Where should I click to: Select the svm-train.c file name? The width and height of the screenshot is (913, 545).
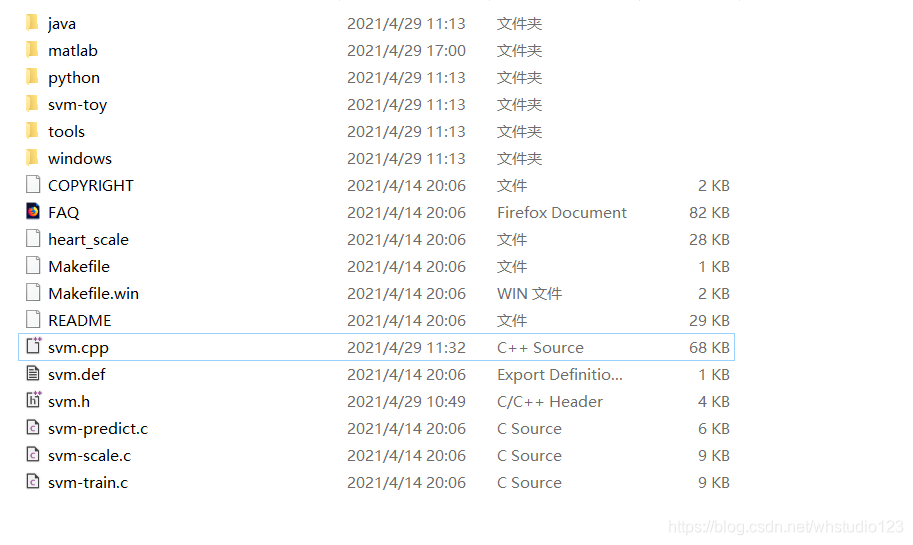coord(88,483)
